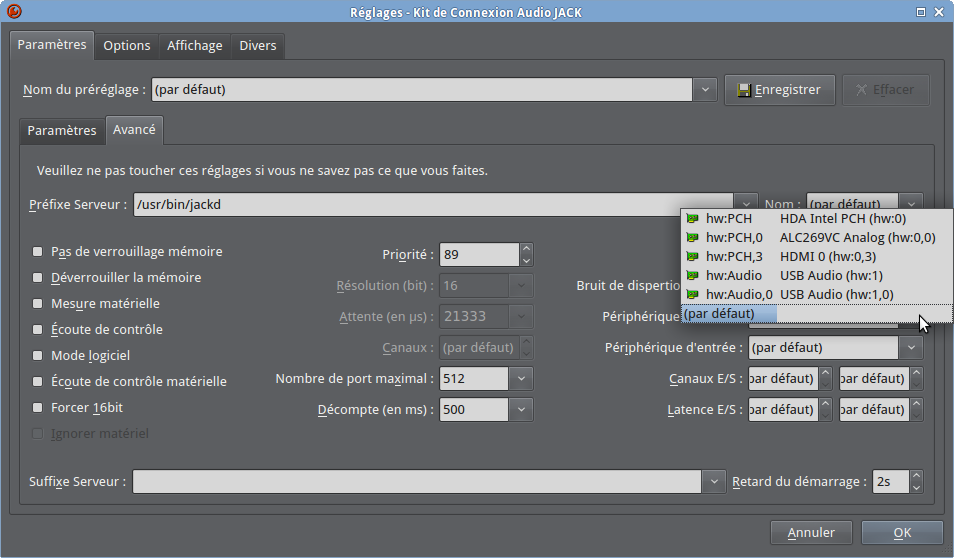Image resolution: width=954 pixels, height=558 pixels.
Task: Check the Forcer 16bit option
Action: point(38,408)
